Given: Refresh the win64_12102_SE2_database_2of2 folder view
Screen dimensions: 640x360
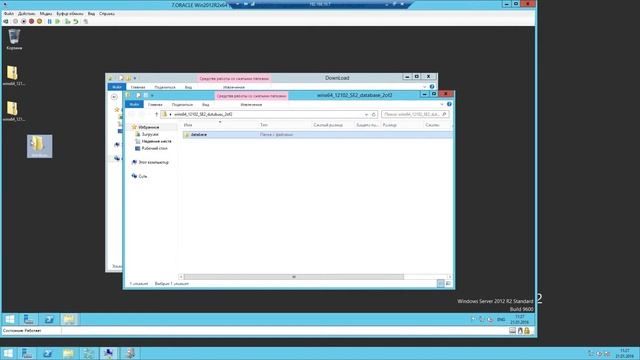Looking at the screenshot, I should click(x=373, y=114).
